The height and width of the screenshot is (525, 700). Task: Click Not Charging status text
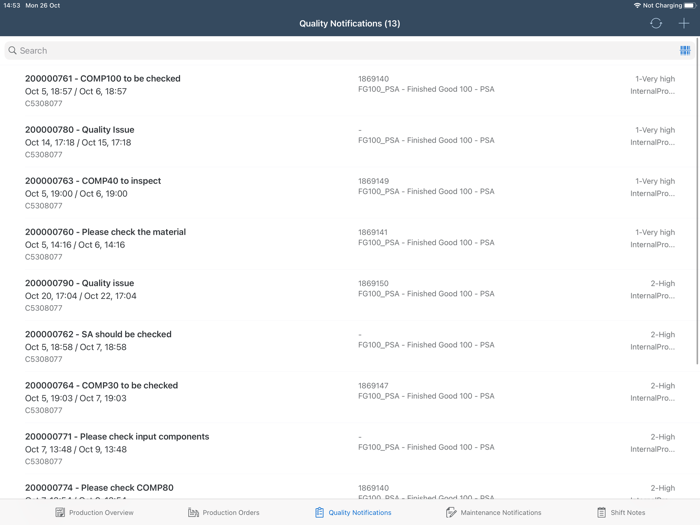[662, 5]
